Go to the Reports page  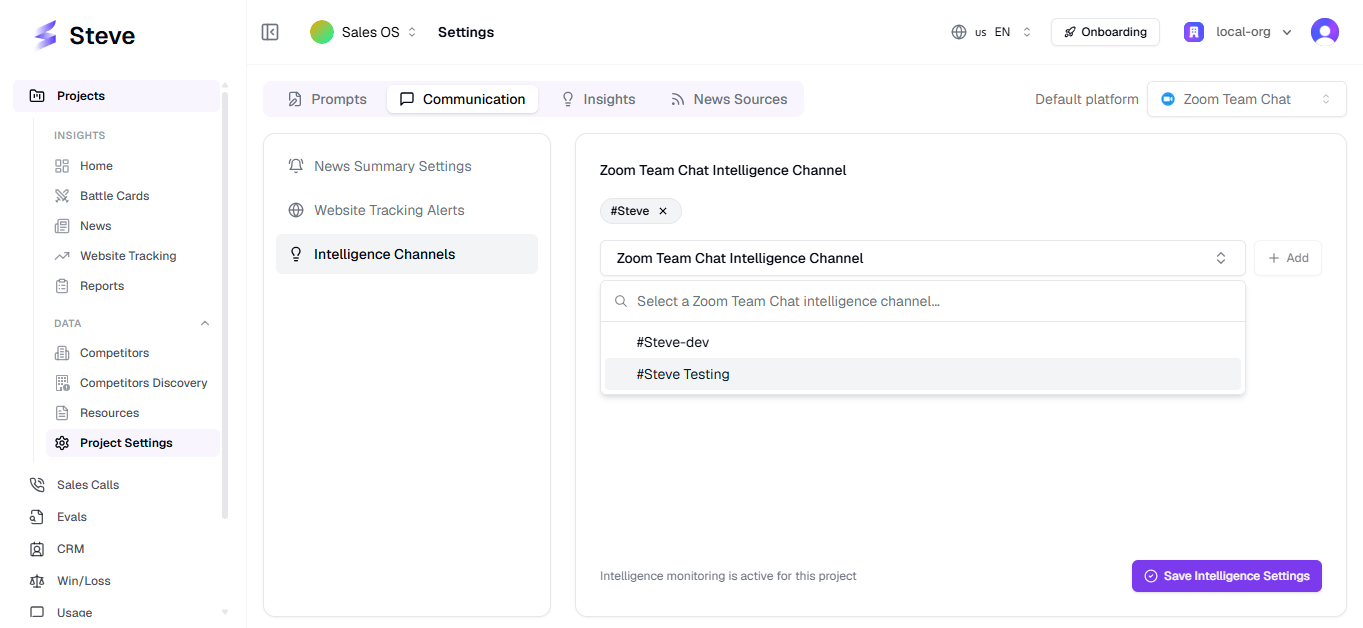click(132, 286)
